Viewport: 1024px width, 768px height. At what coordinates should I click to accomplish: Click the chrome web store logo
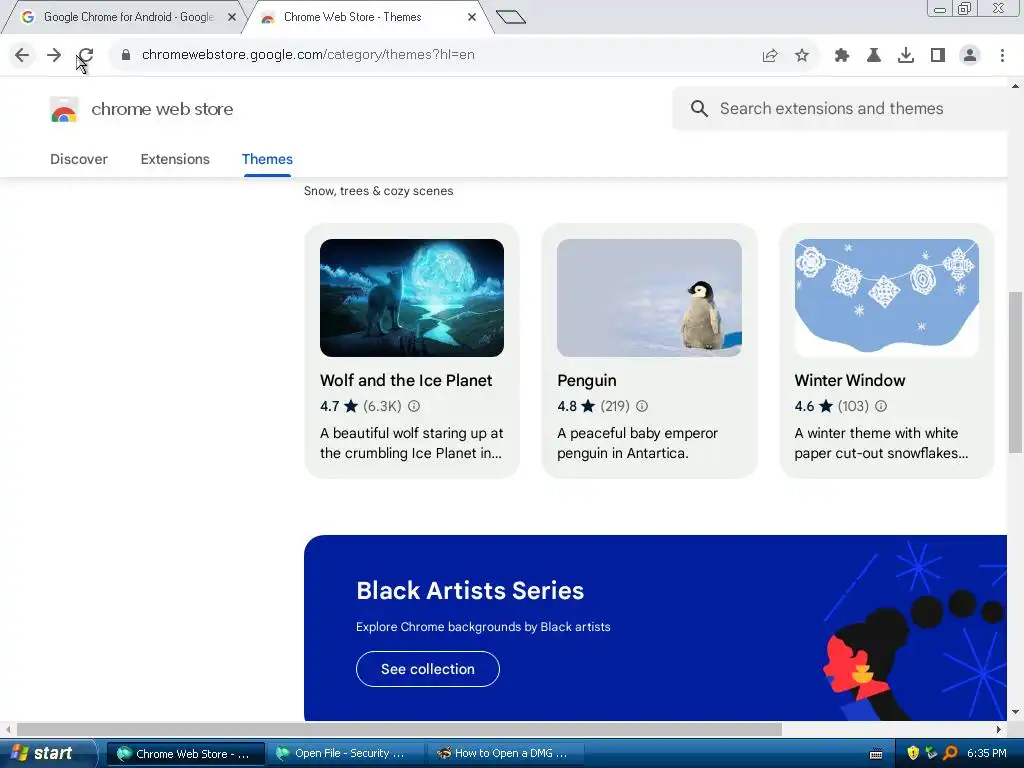[x=64, y=109]
